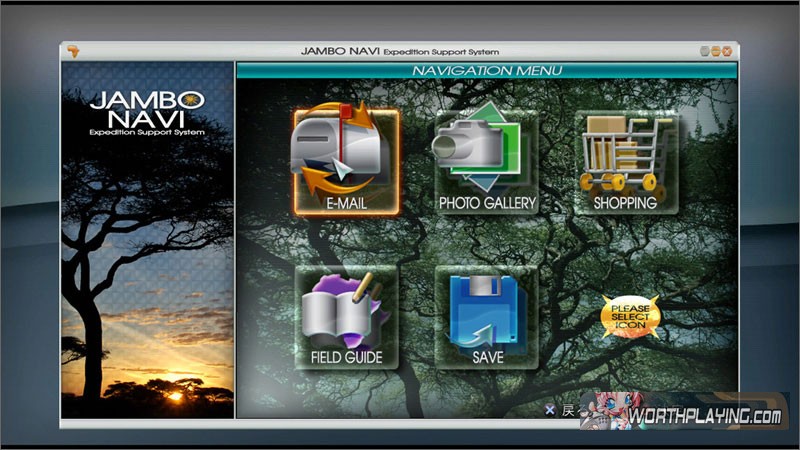The image size is (800, 450).
Task: Click the Africa icon in title bar
Action: point(72,51)
